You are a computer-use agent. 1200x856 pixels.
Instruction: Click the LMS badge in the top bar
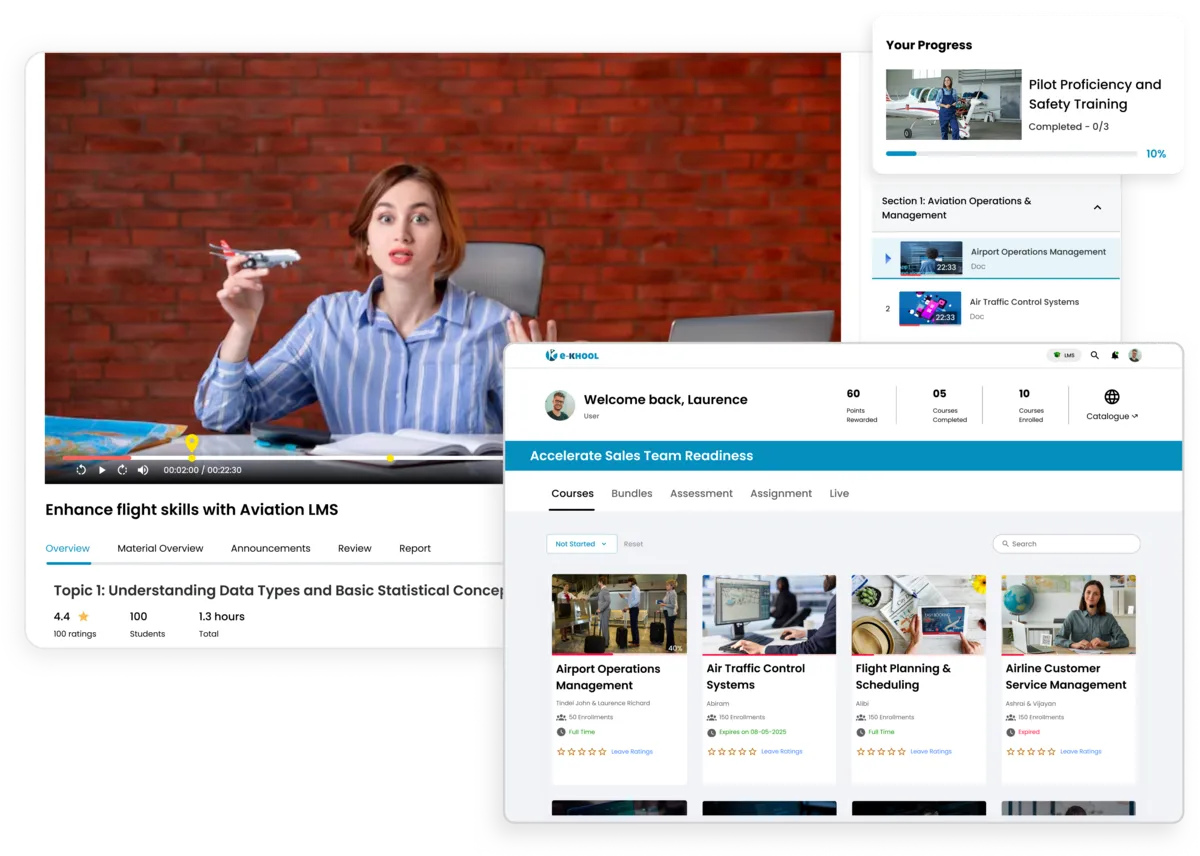point(1063,355)
